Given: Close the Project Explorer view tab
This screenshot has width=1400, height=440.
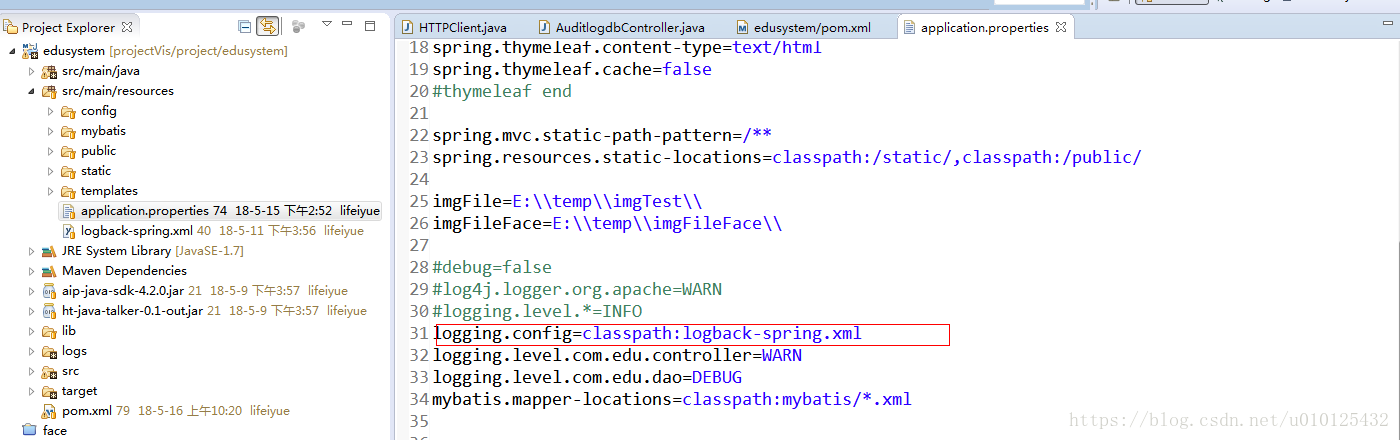Looking at the screenshot, I should pyautogui.click(x=126, y=28).
